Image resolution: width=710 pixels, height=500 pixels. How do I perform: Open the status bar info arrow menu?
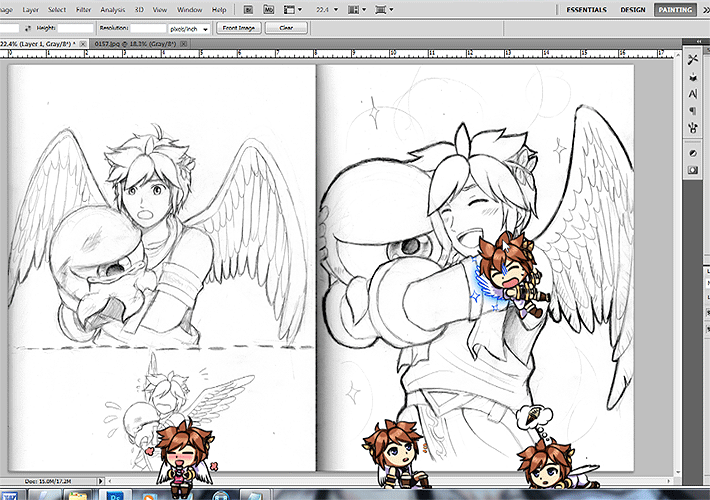pos(101,481)
